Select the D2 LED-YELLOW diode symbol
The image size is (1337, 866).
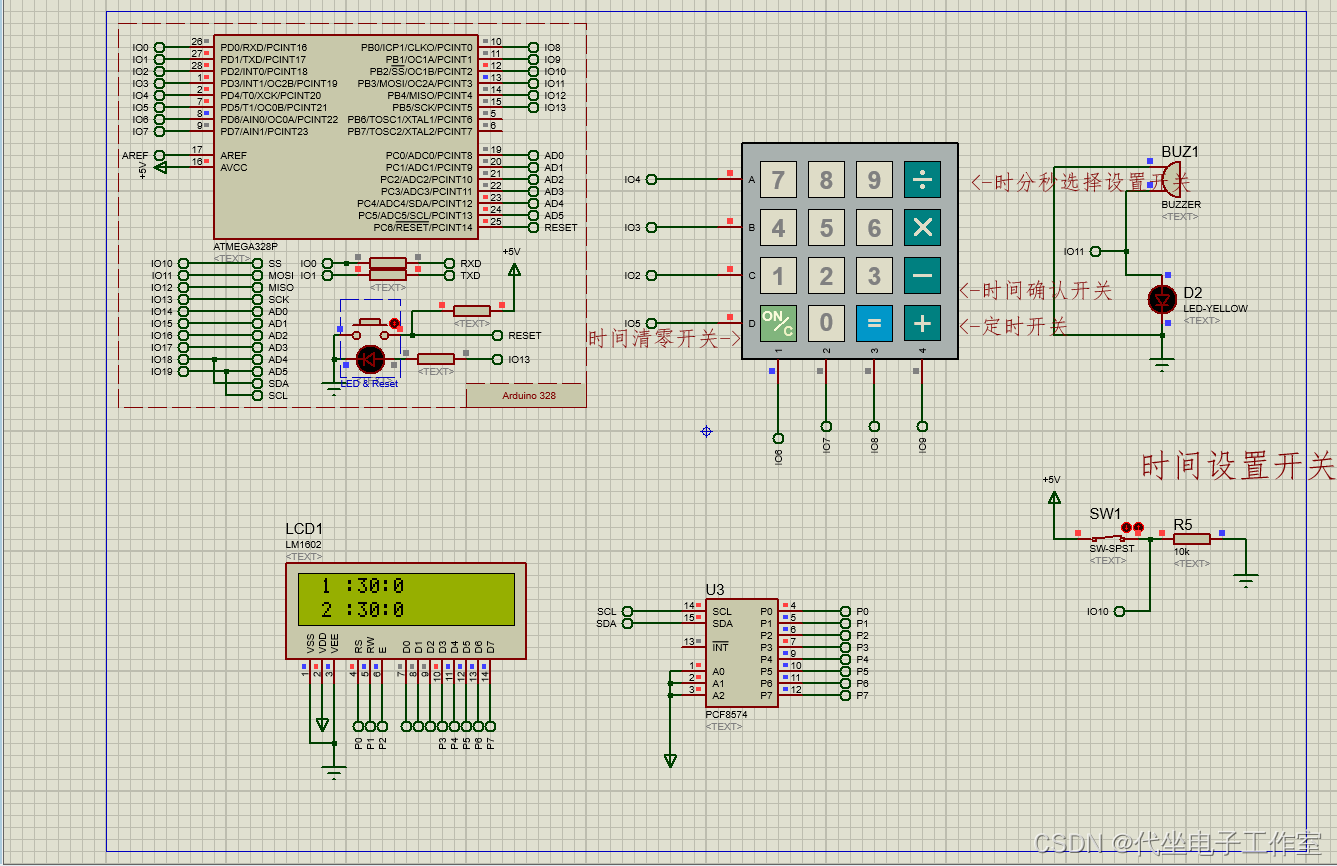(x=1162, y=298)
